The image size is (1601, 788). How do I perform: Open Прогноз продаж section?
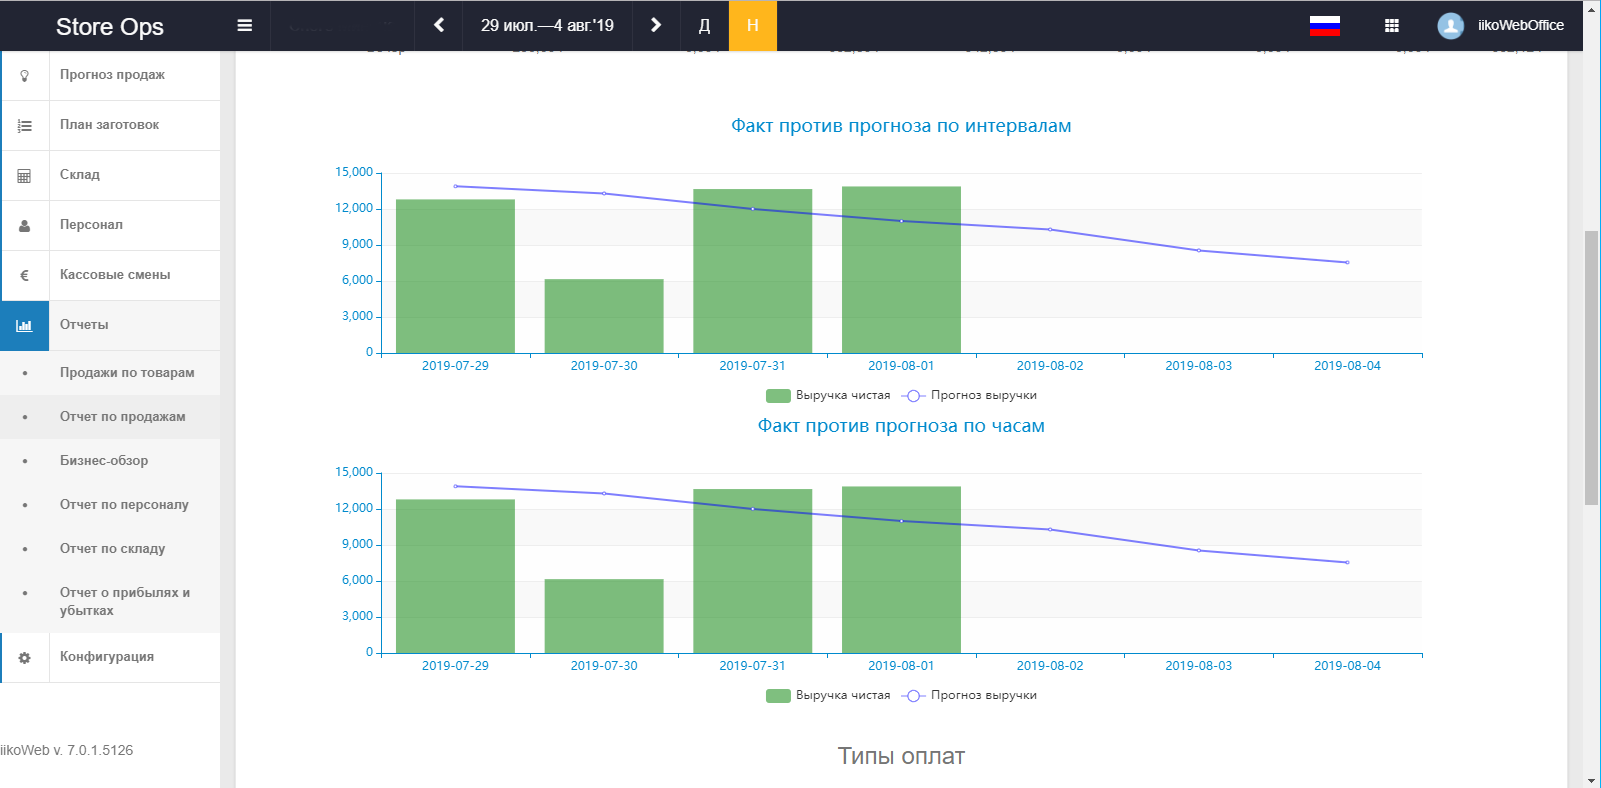click(112, 75)
